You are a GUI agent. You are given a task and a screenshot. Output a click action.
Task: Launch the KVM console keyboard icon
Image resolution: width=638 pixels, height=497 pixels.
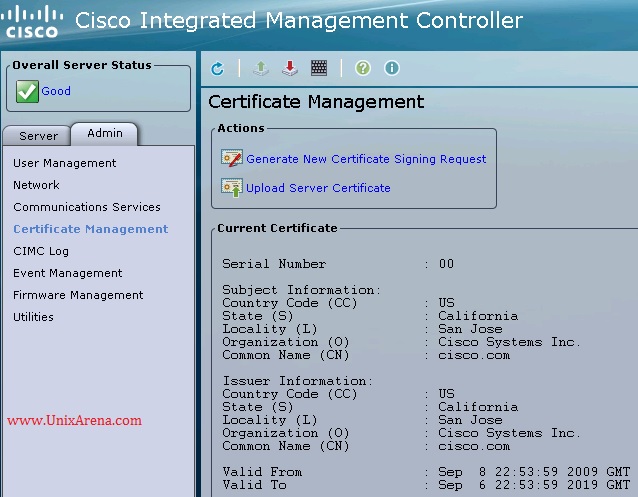[319, 68]
